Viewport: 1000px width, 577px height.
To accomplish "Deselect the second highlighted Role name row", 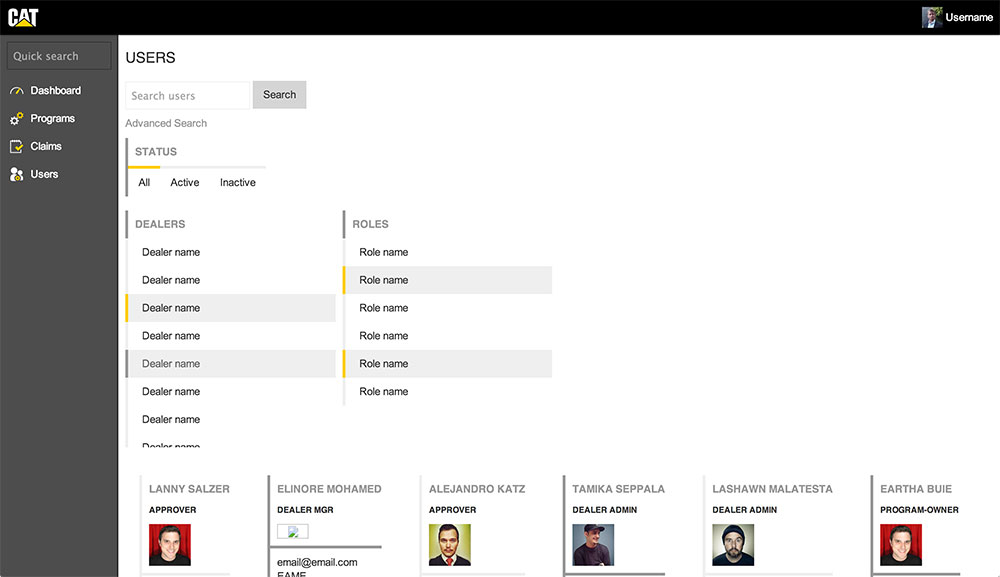I will point(448,280).
